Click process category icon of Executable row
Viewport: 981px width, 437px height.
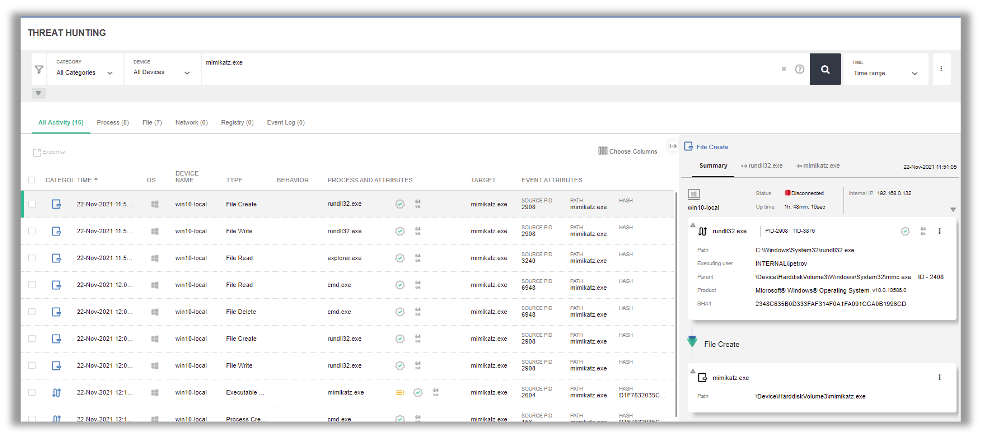point(56,393)
